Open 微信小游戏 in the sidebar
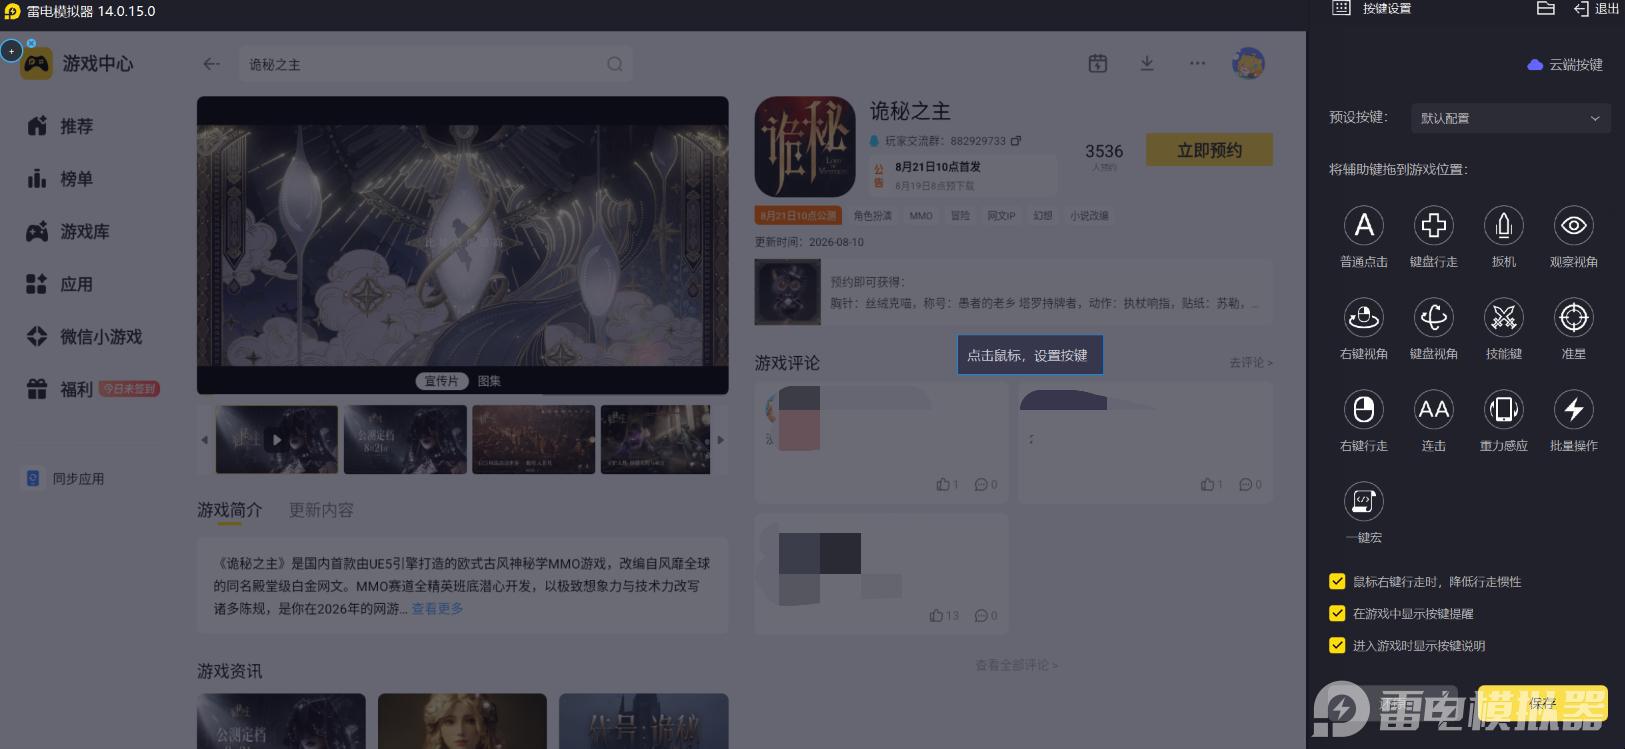The image size is (1625, 749). [x=84, y=337]
